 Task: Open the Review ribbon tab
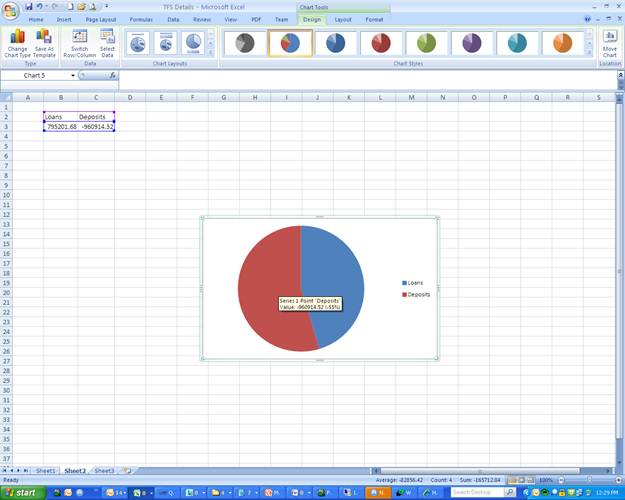(202, 20)
